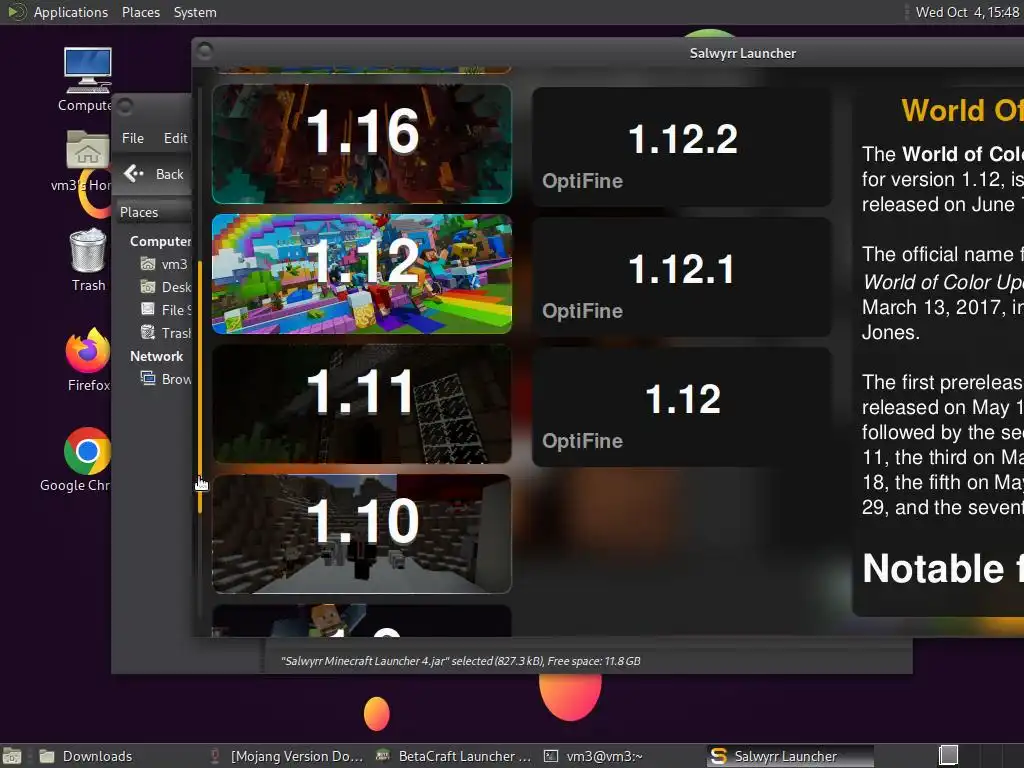The height and width of the screenshot is (768, 1024).
Task: Choose the 1.12.2 OptiFine option
Action: click(682, 147)
